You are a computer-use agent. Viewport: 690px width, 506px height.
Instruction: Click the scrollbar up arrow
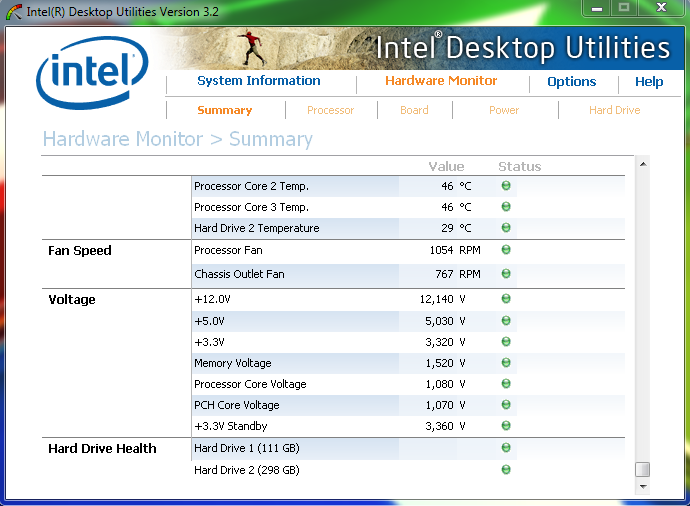tap(643, 164)
